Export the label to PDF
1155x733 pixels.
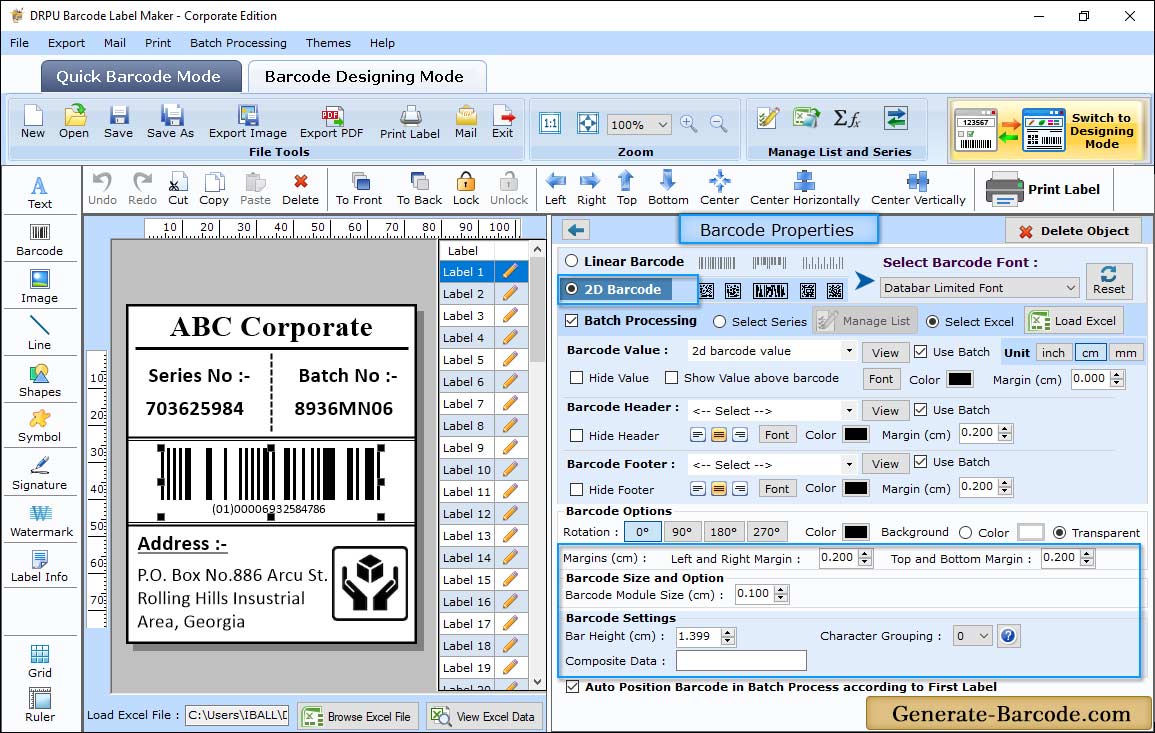click(331, 121)
